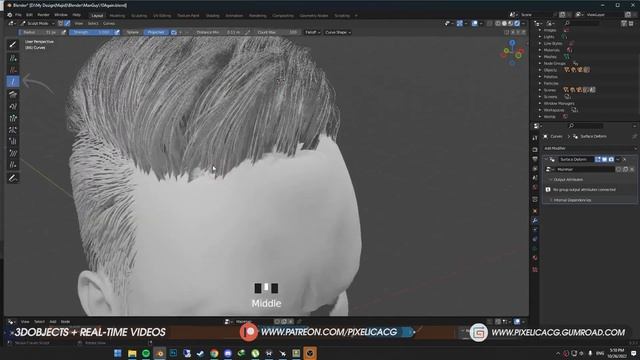Open the File menu
This screenshot has width=640, height=360.
click(x=18, y=15)
